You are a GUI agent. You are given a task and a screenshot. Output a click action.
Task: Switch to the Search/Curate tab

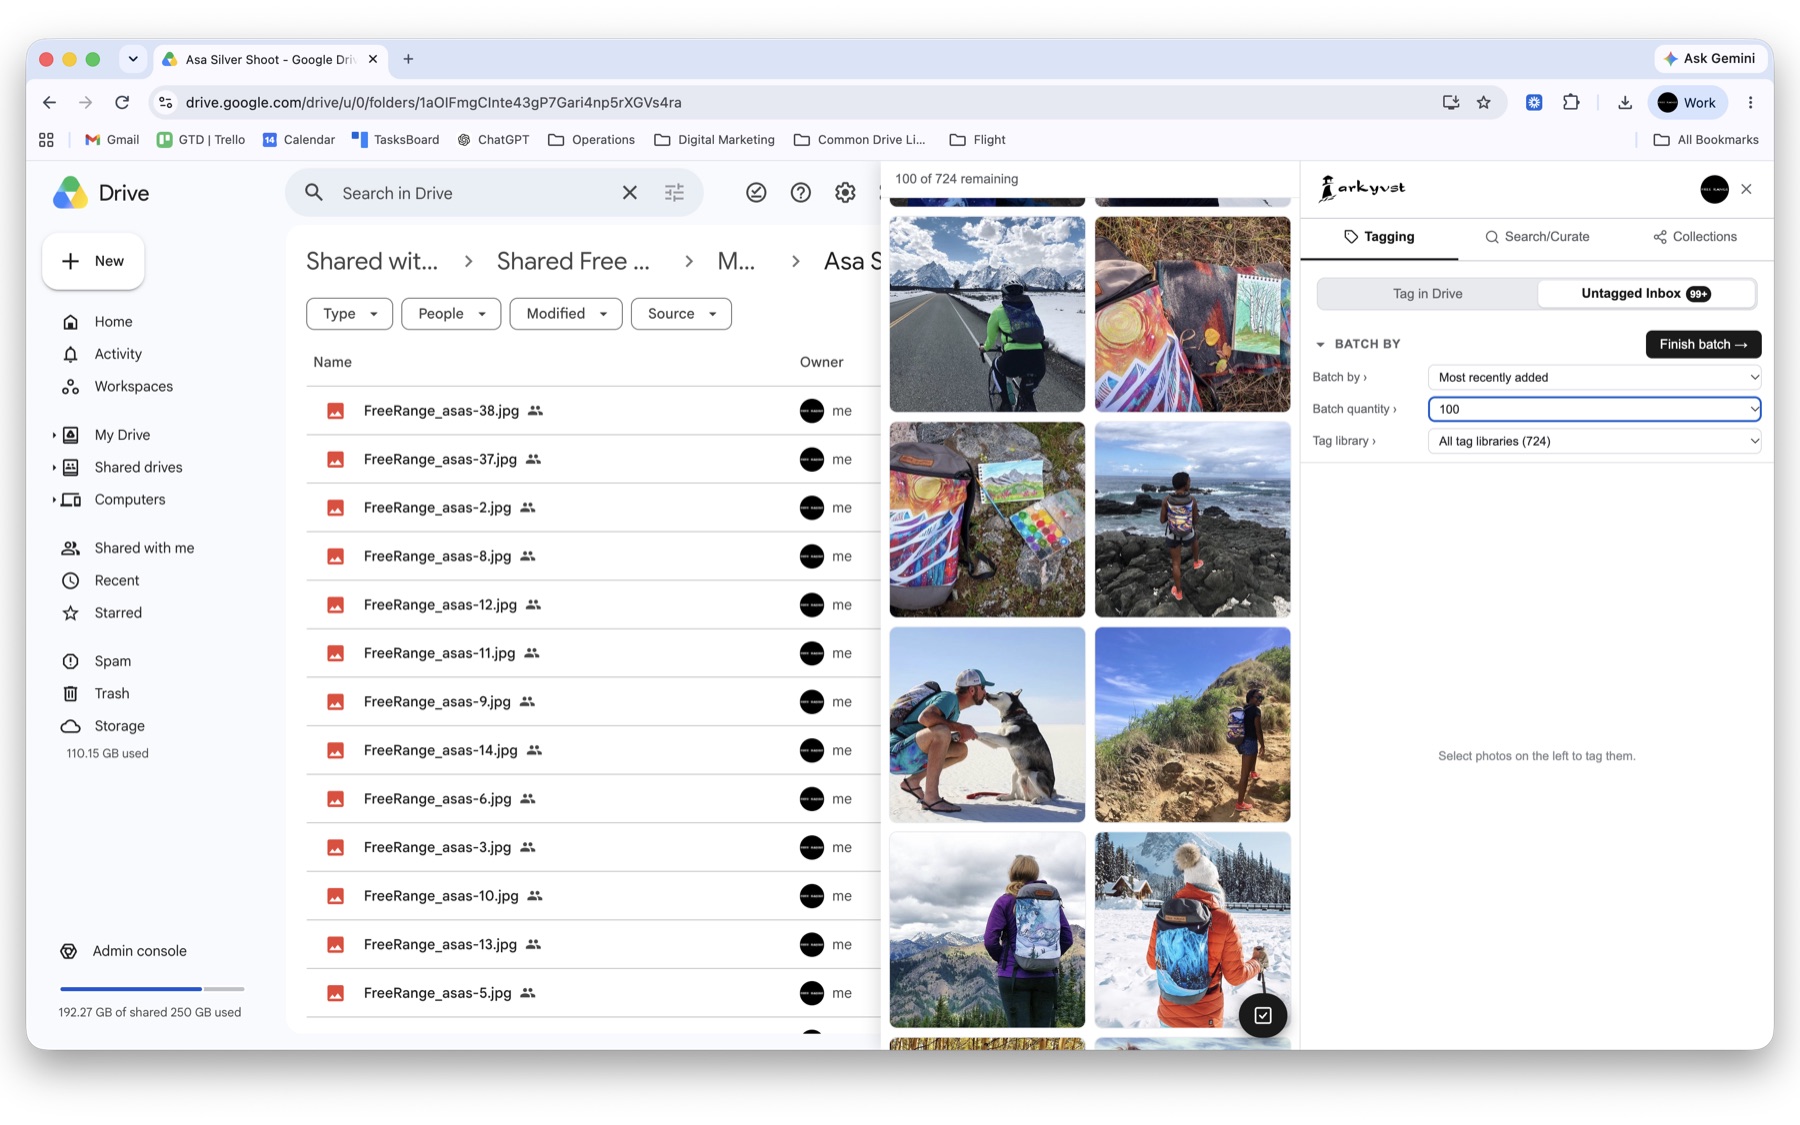pyautogui.click(x=1537, y=237)
